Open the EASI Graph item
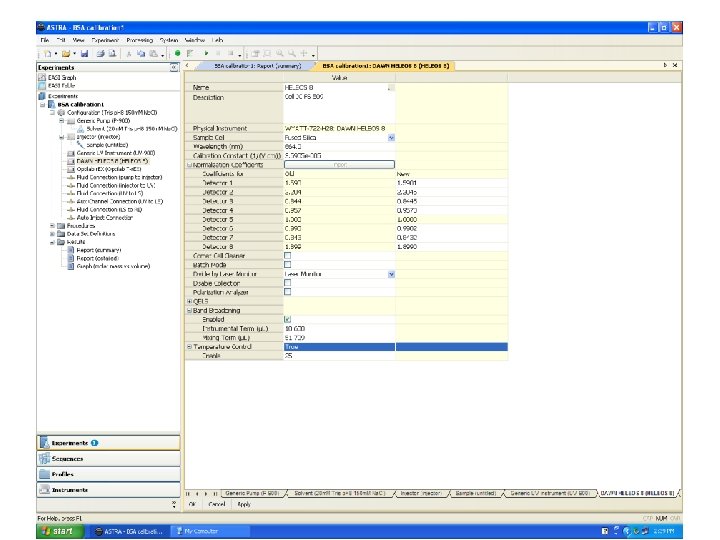This screenshot has height=540, width=720. click(x=60, y=77)
